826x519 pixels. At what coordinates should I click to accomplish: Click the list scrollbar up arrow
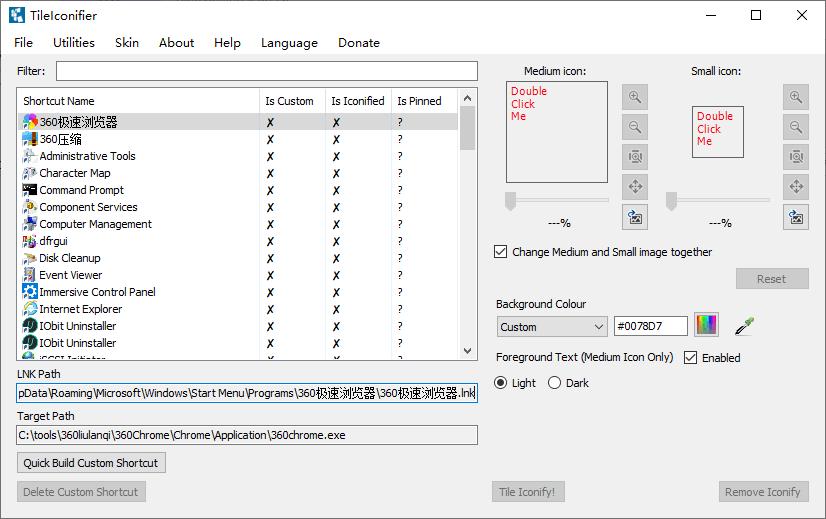tap(467, 98)
